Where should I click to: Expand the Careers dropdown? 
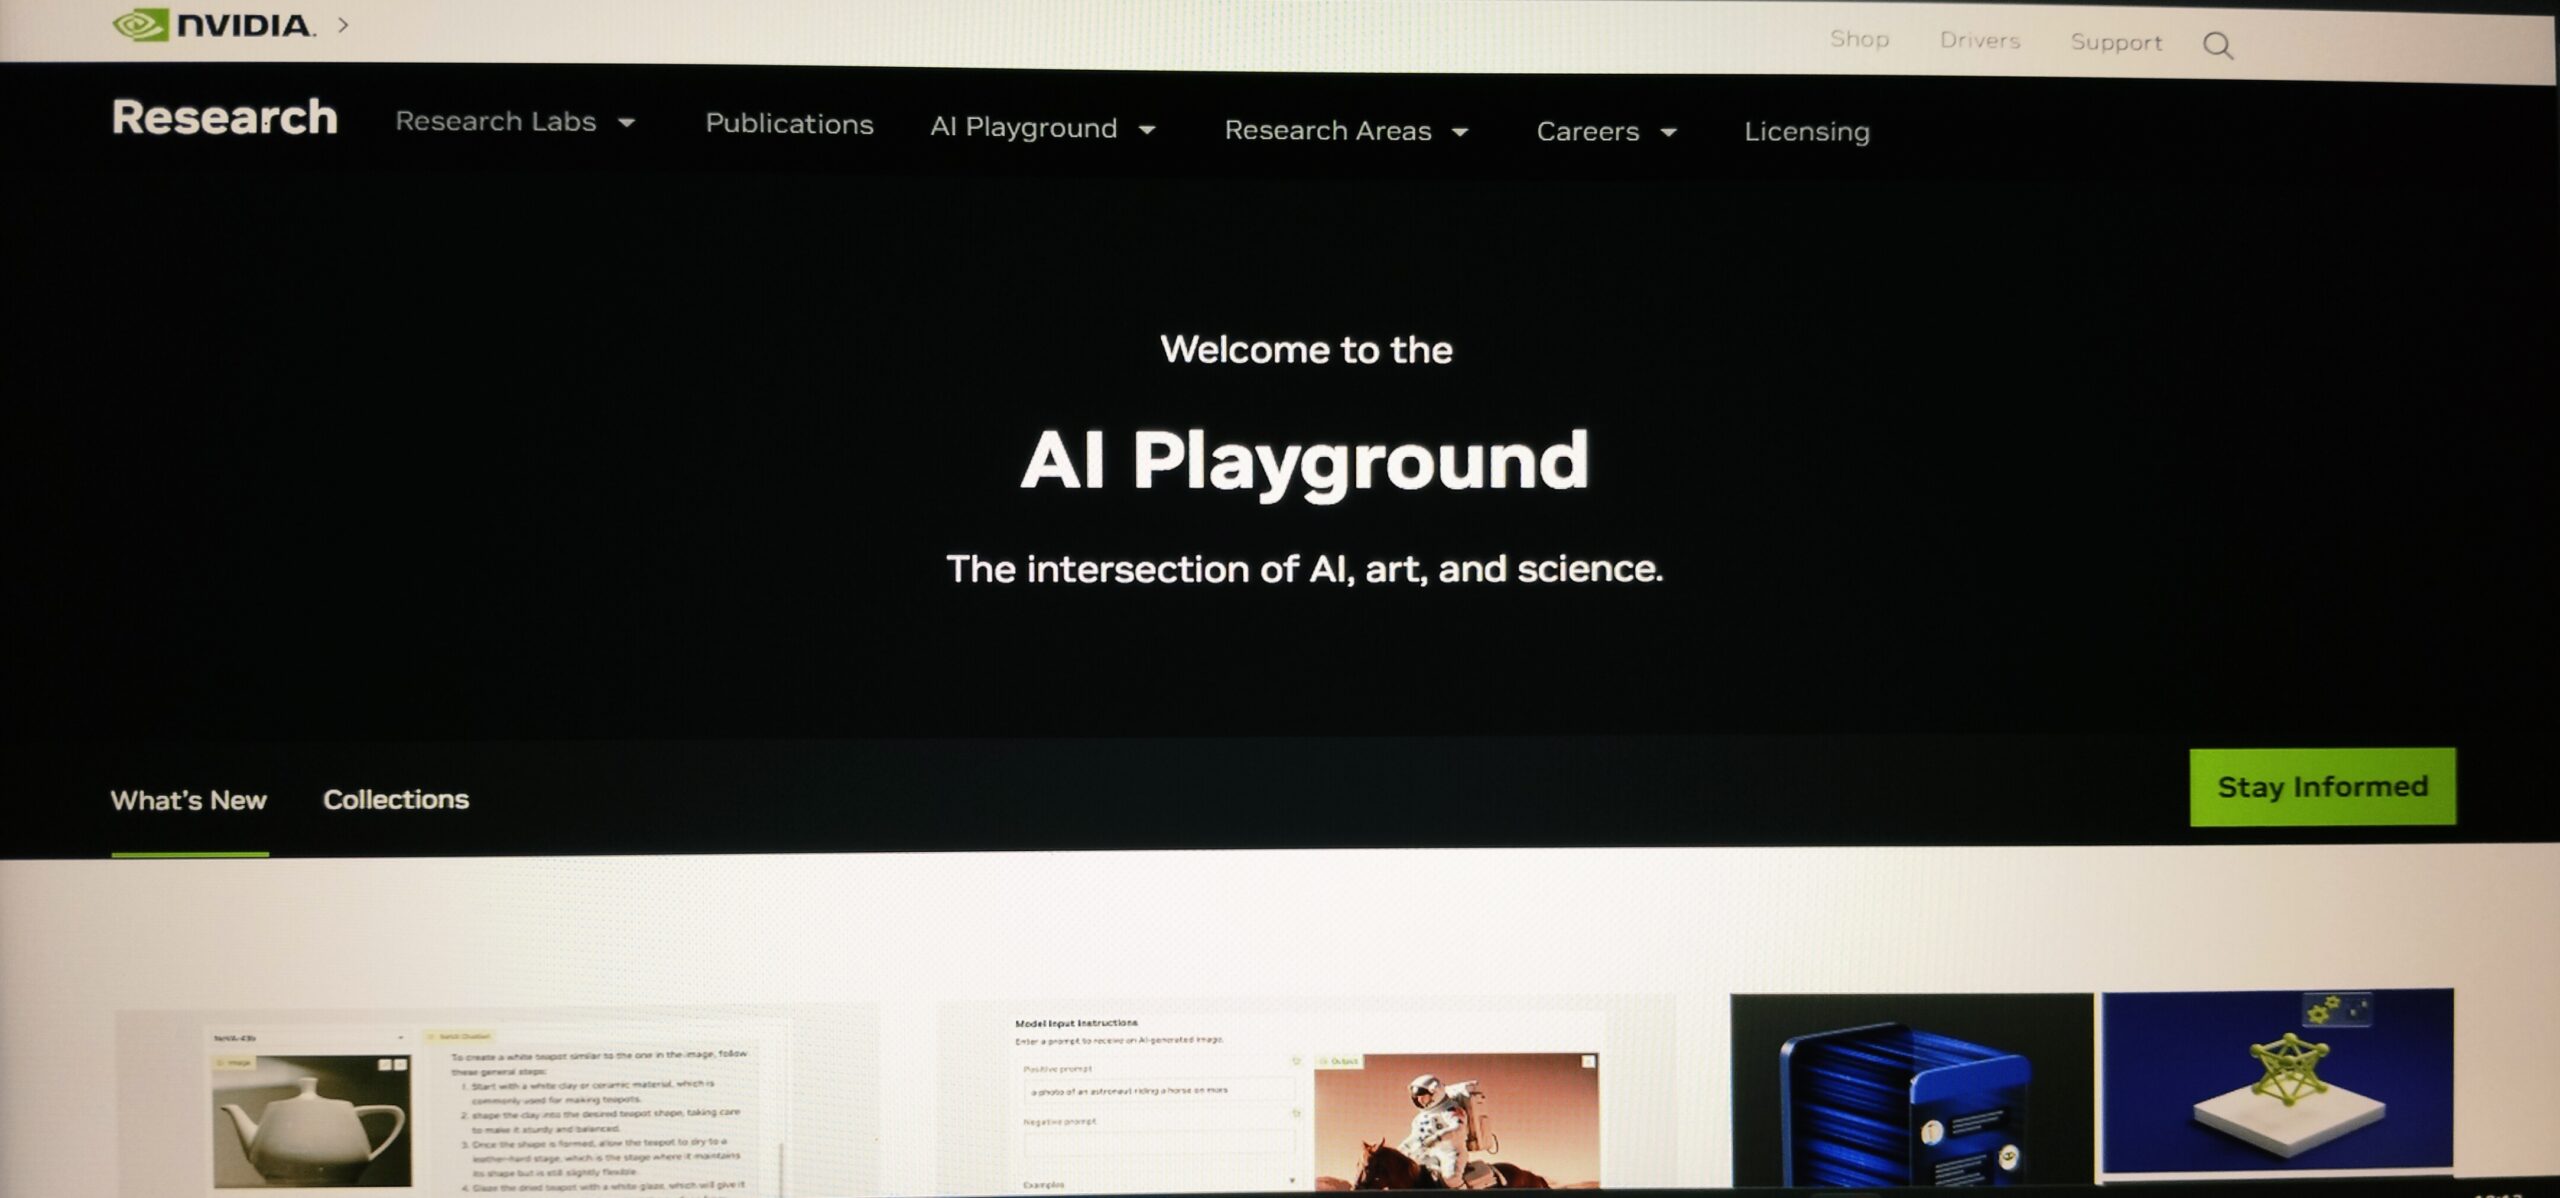coord(1607,132)
